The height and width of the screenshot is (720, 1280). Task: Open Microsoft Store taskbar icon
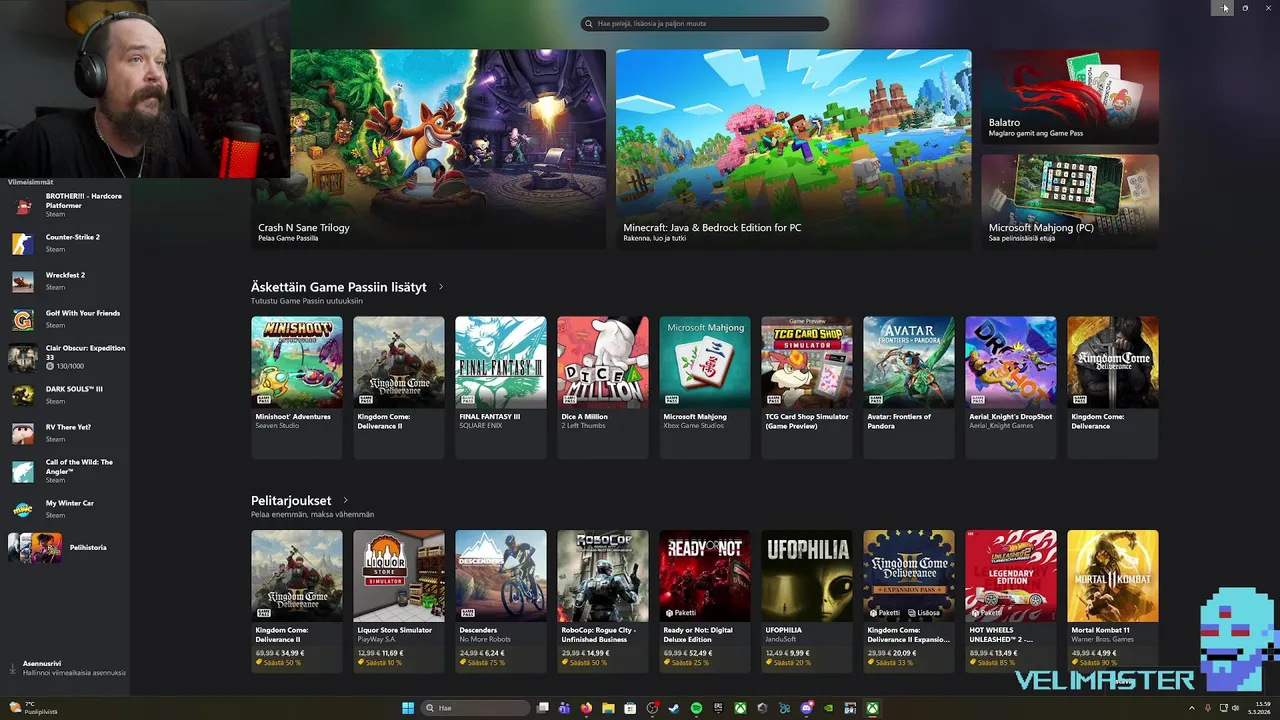(630, 708)
